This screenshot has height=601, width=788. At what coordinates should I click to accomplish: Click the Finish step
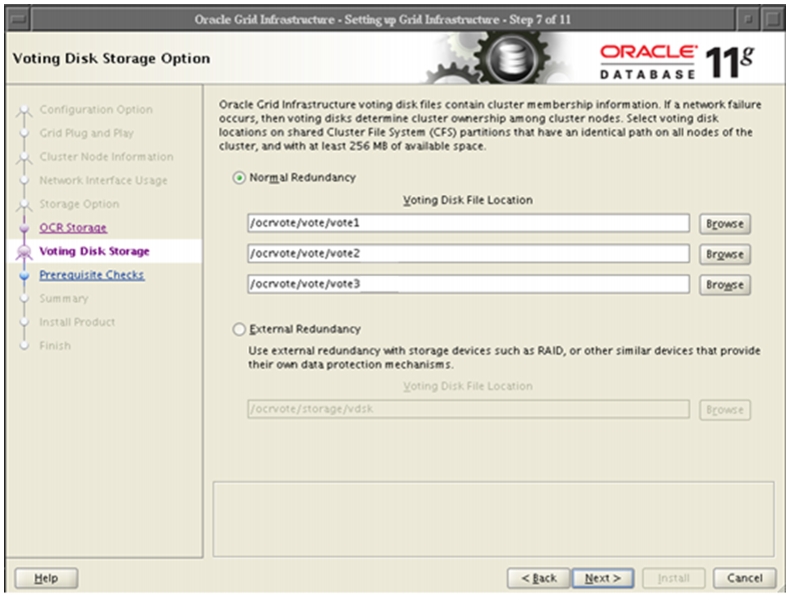pos(55,346)
